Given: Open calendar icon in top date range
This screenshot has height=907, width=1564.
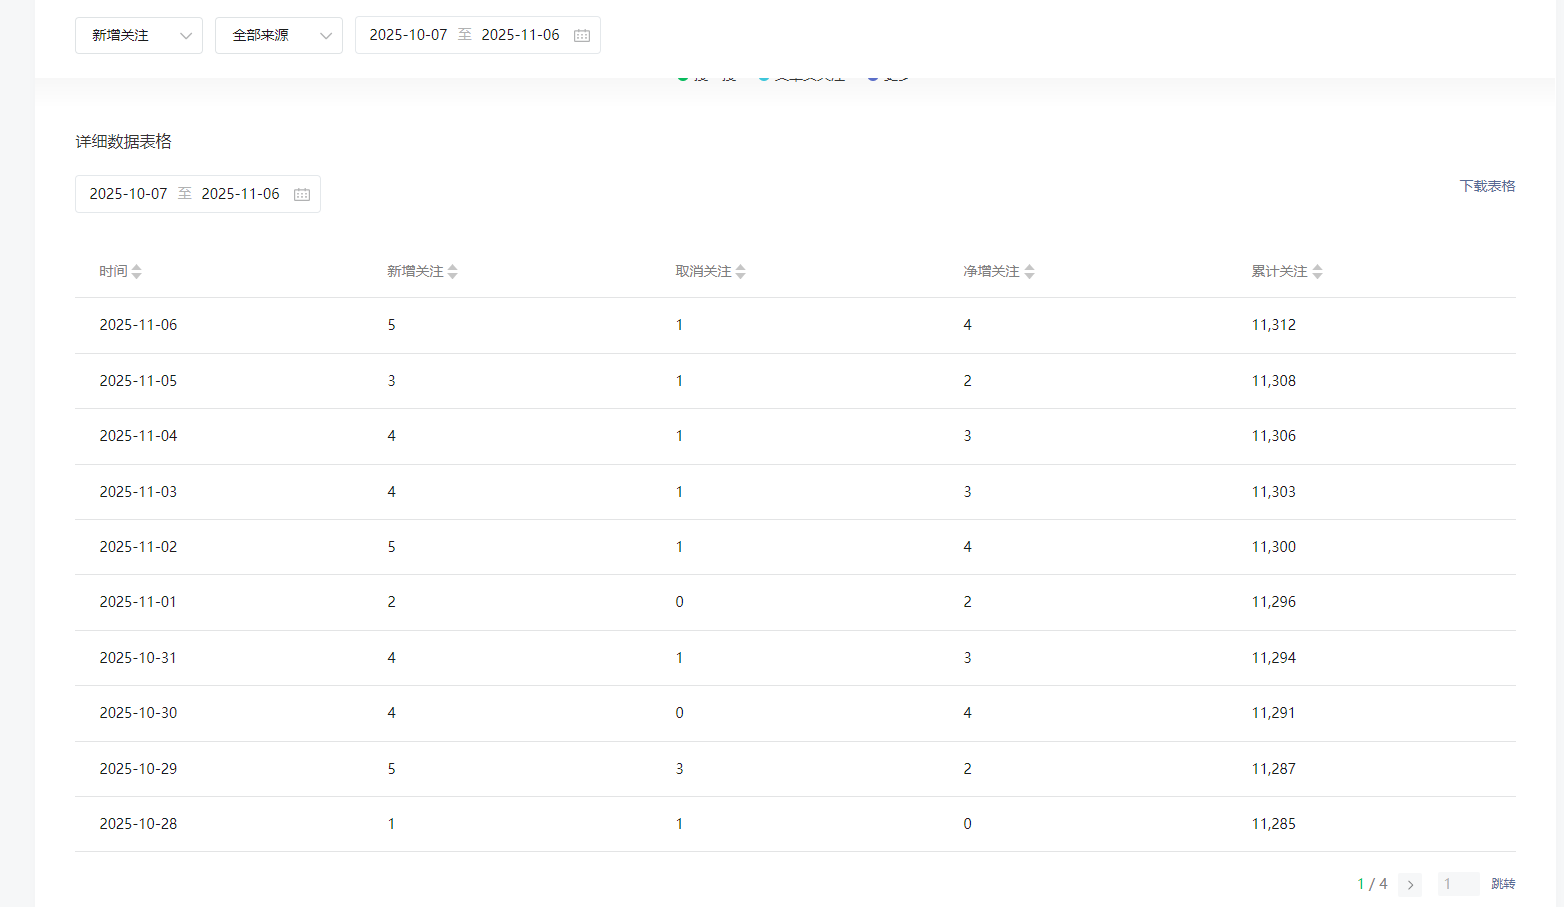Looking at the screenshot, I should click(582, 36).
